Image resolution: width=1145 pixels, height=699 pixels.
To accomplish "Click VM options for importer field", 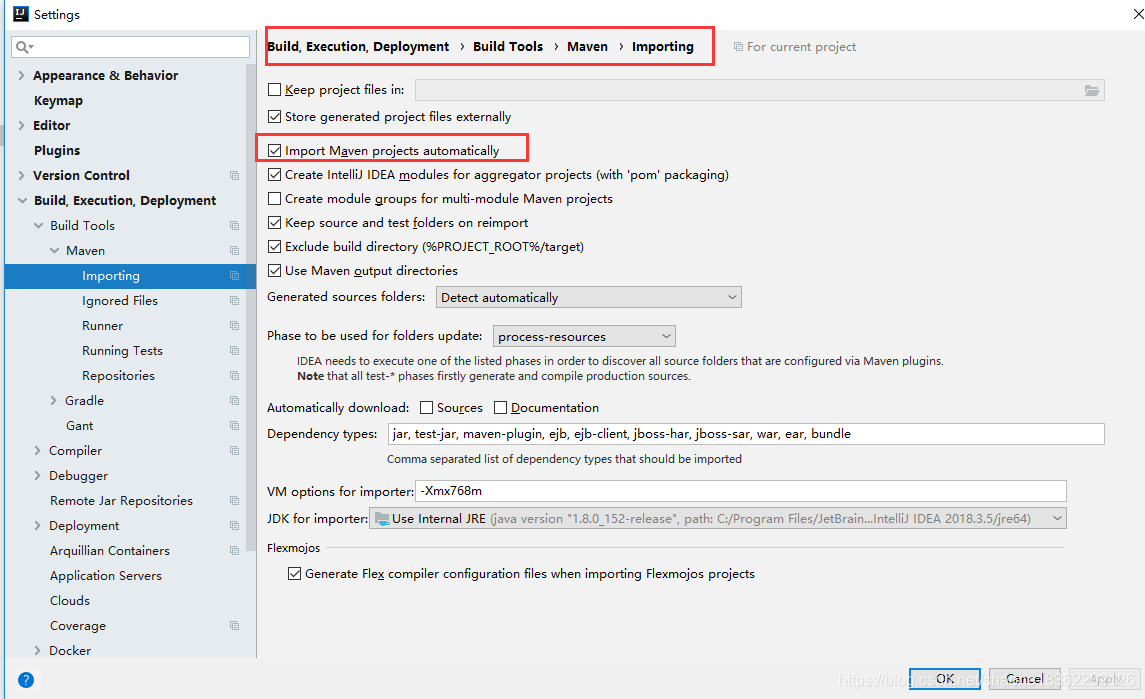I will 740,491.
